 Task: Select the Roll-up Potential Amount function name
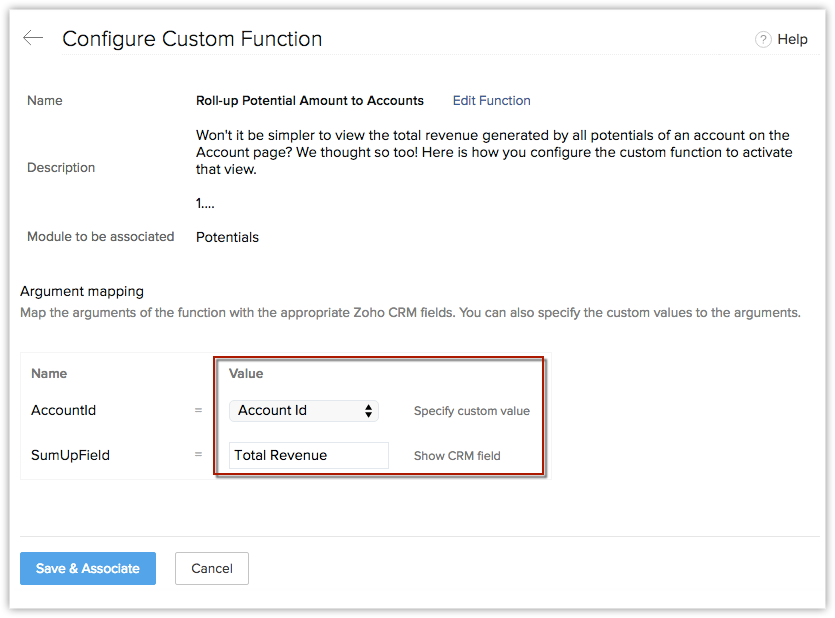[x=310, y=101]
